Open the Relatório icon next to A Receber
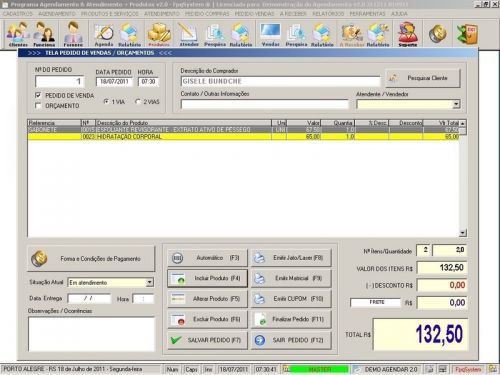The height and width of the screenshot is (375, 500). click(378, 34)
